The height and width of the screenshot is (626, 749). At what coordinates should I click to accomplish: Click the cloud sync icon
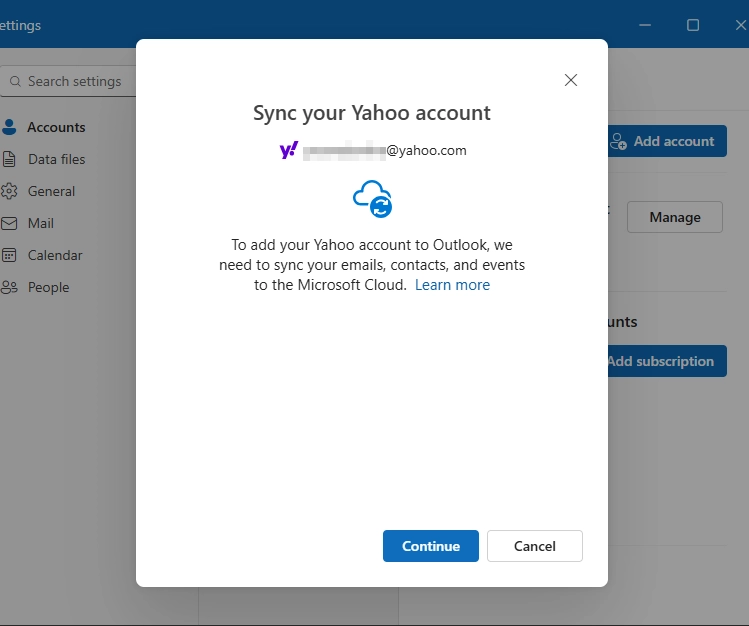[x=373, y=199]
